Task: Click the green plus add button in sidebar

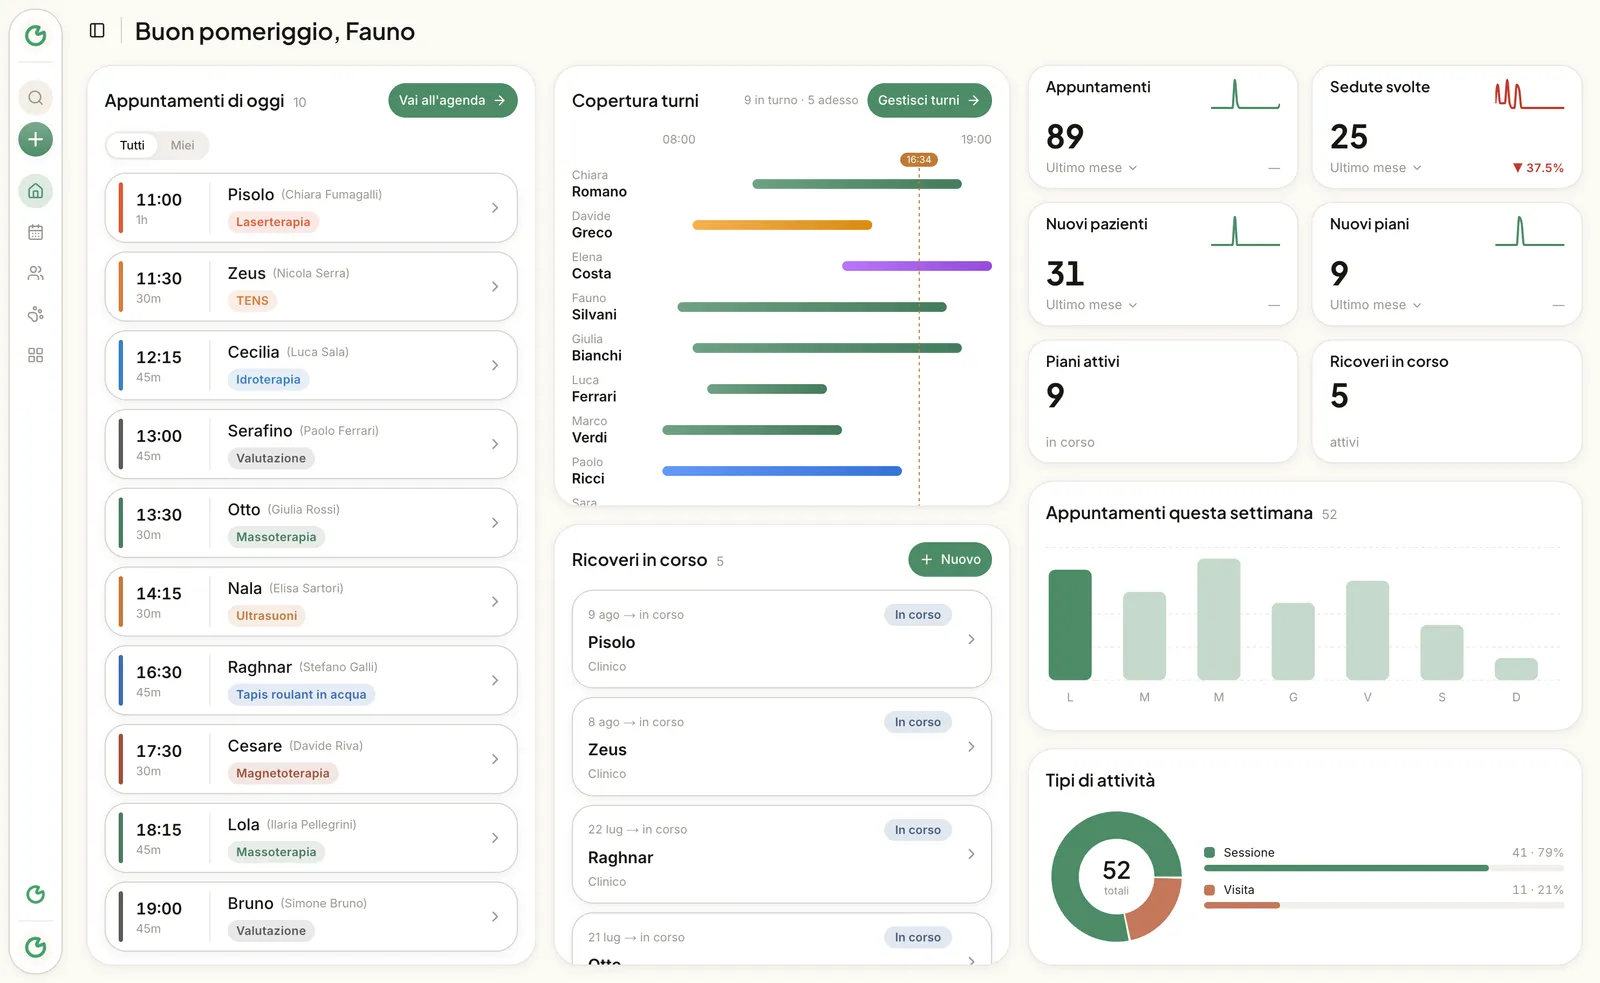Action: pyautogui.click(x=35, y=139)
